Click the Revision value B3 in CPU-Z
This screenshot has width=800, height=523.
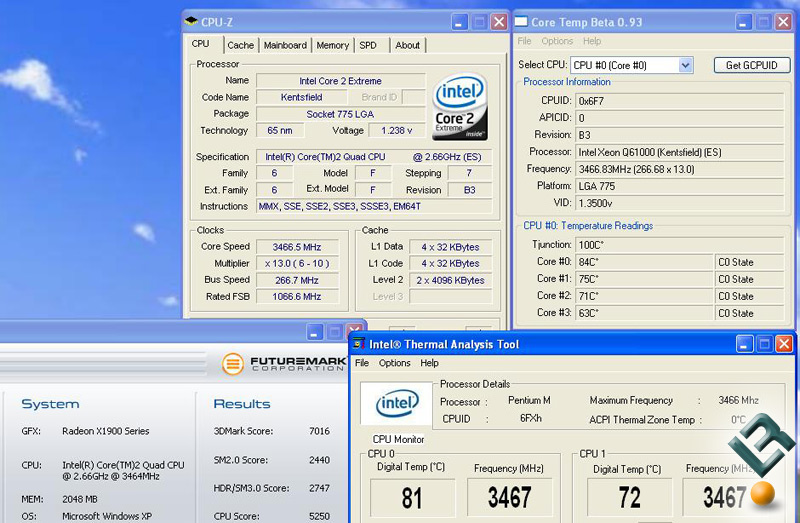[x=469, y=190]
